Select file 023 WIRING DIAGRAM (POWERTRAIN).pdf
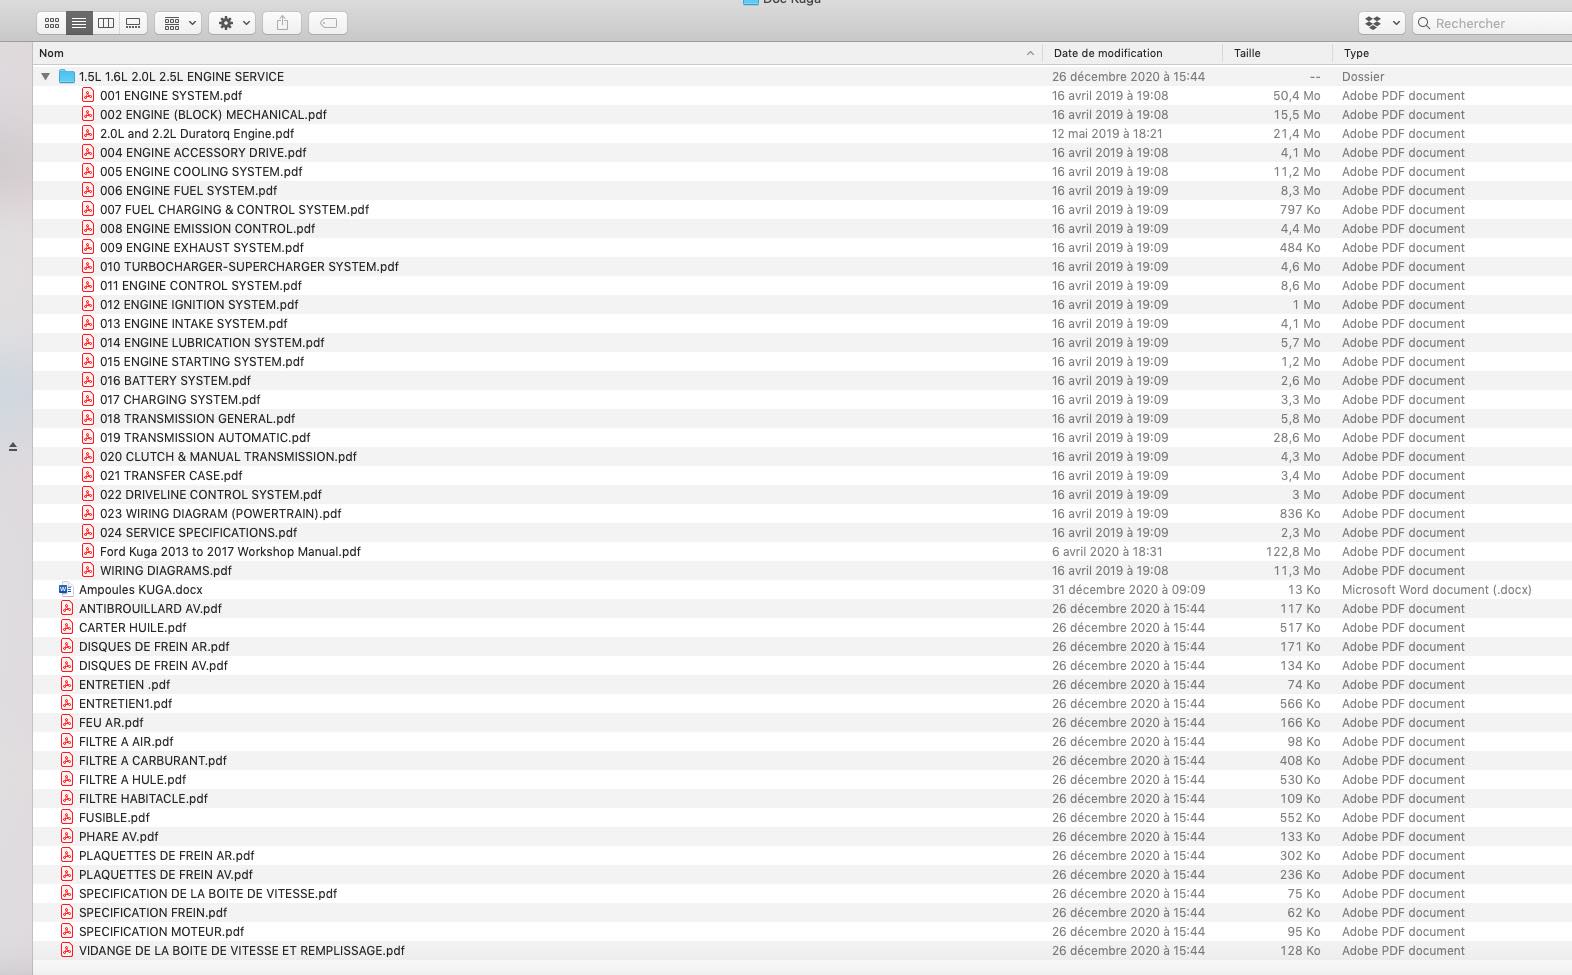Screen dimensions: 1572x975 (220, 513)
